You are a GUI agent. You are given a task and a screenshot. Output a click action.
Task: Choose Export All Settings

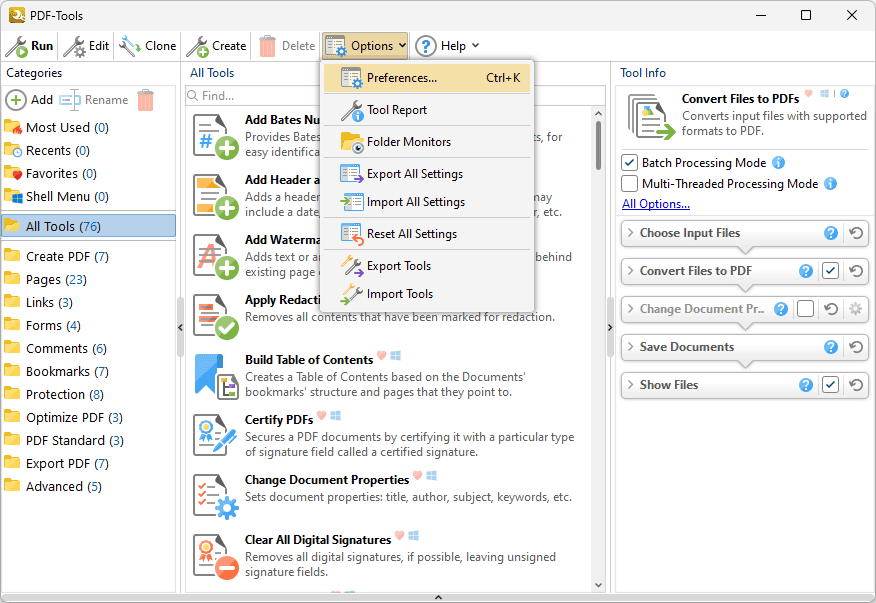427,174
